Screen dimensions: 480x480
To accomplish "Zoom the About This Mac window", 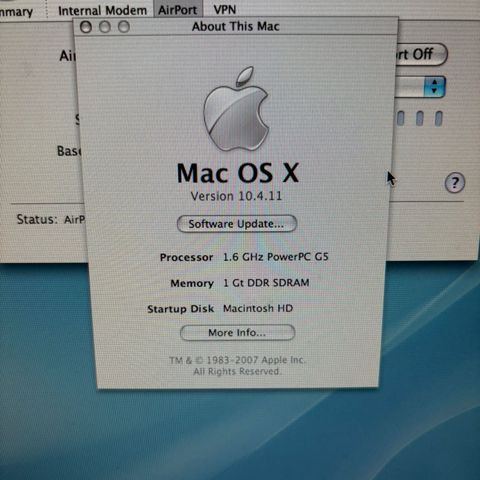I will [x=124, y=27].
